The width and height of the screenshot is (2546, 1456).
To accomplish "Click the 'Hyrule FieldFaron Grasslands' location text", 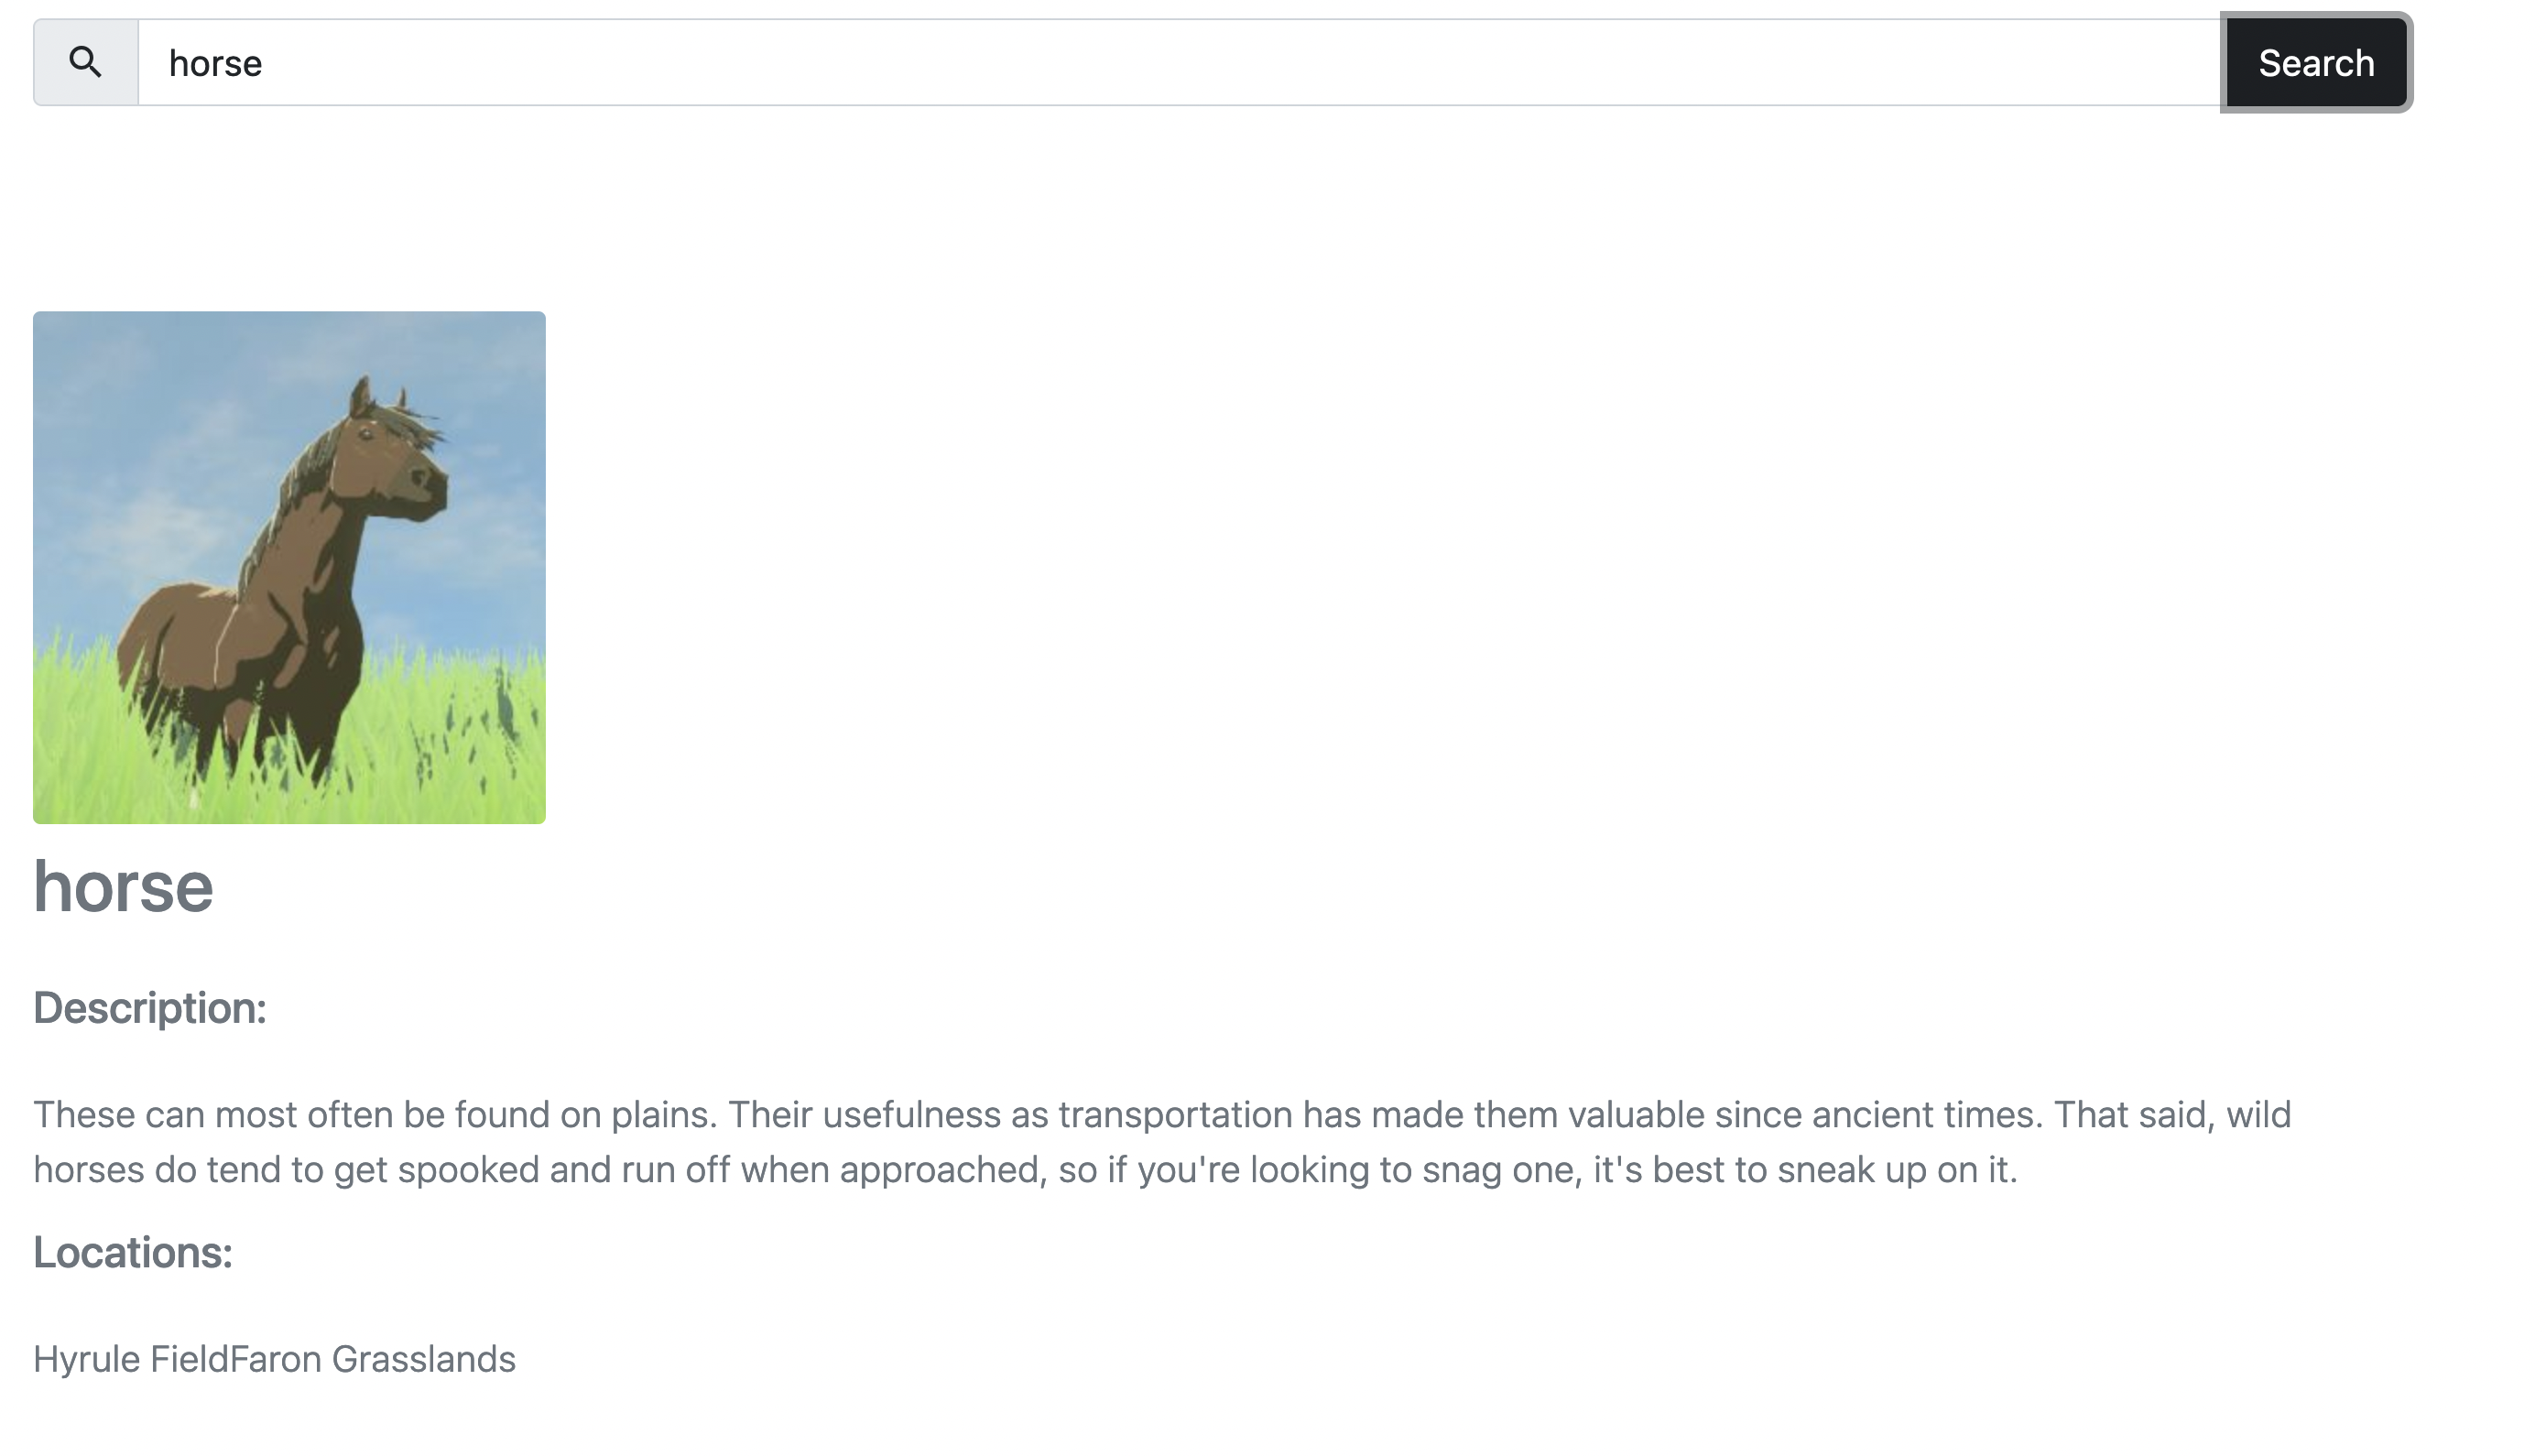I will point(274,1358).
